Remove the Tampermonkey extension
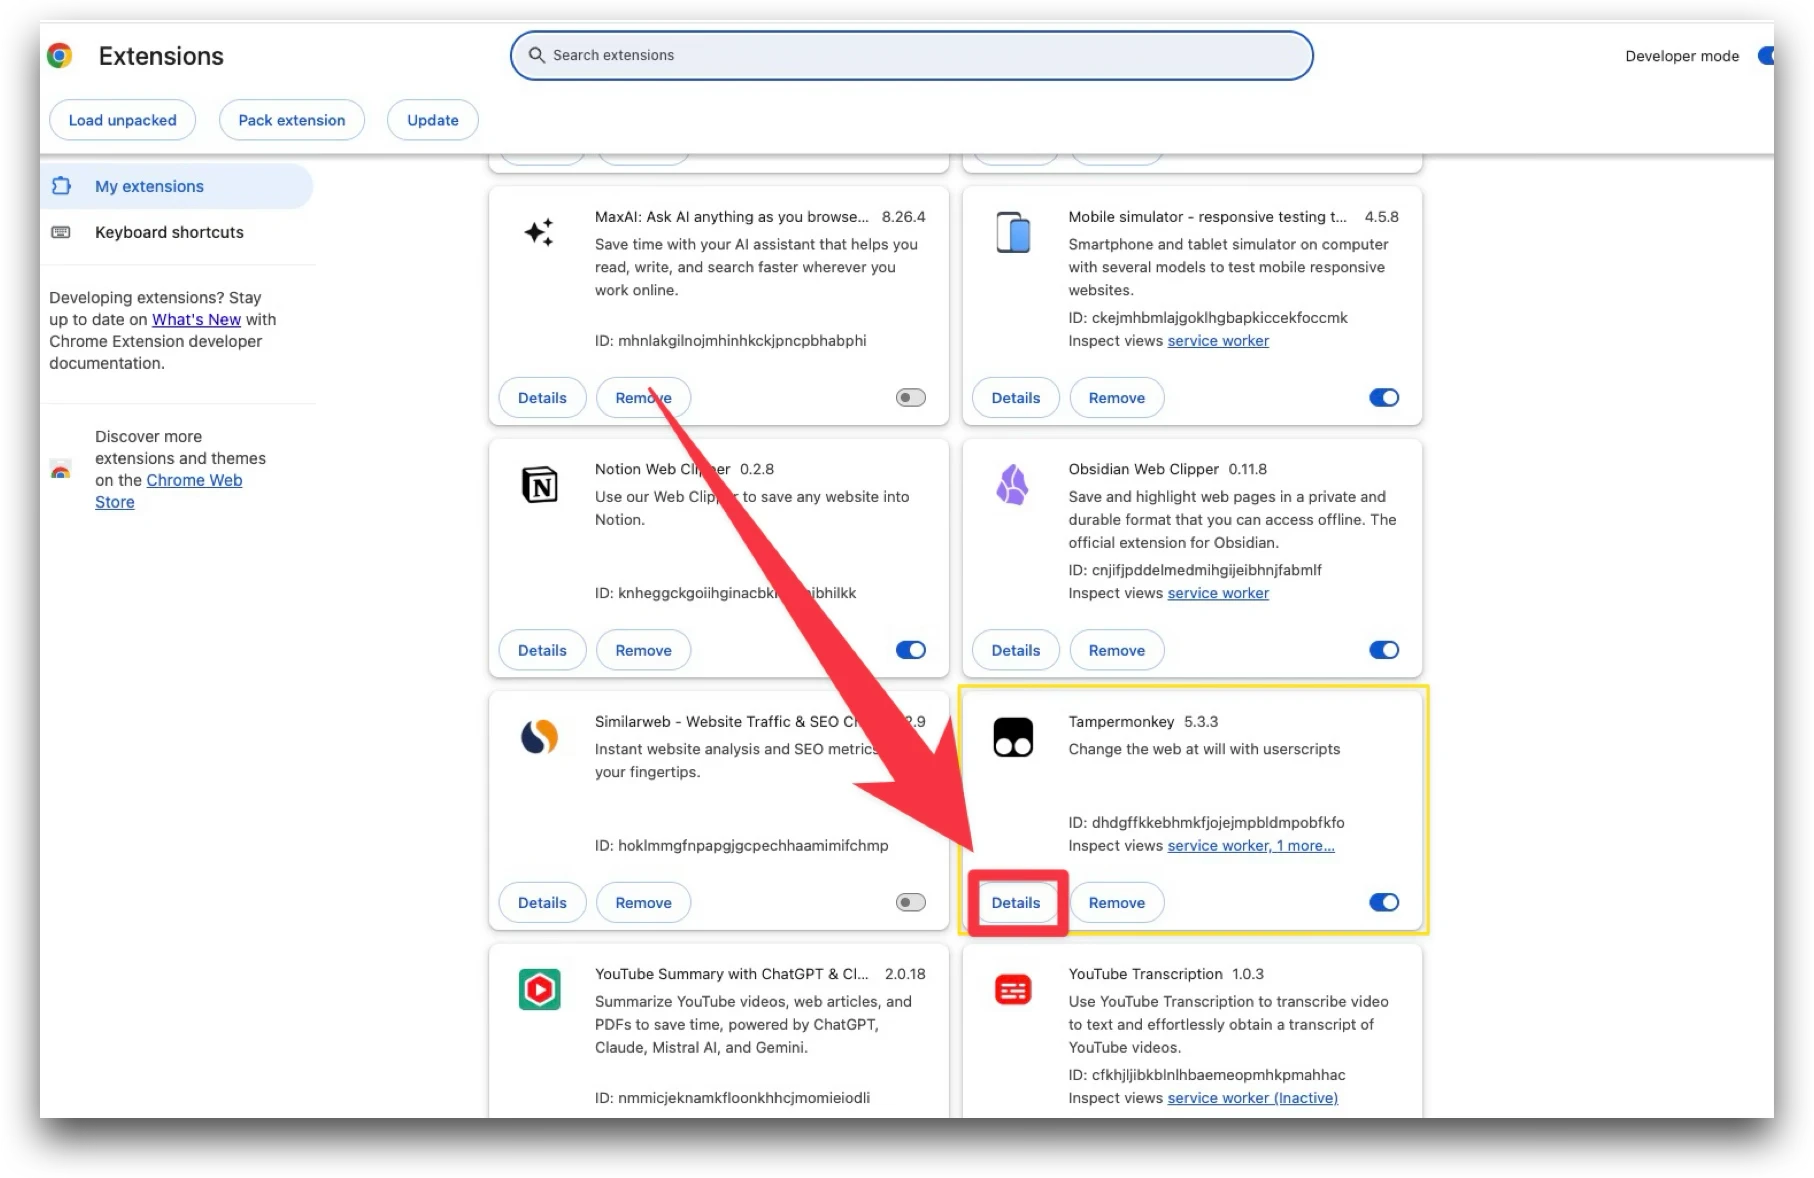This screenshot has height=1178, width=1814. point(1117,903)
